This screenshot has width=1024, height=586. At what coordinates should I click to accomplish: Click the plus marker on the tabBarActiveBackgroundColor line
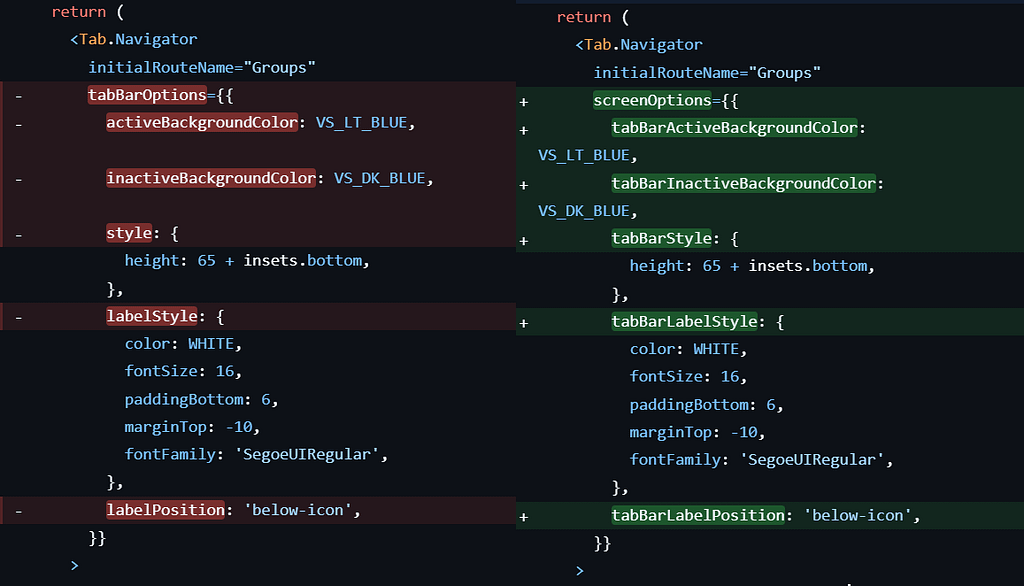click(x=524, y=129)
